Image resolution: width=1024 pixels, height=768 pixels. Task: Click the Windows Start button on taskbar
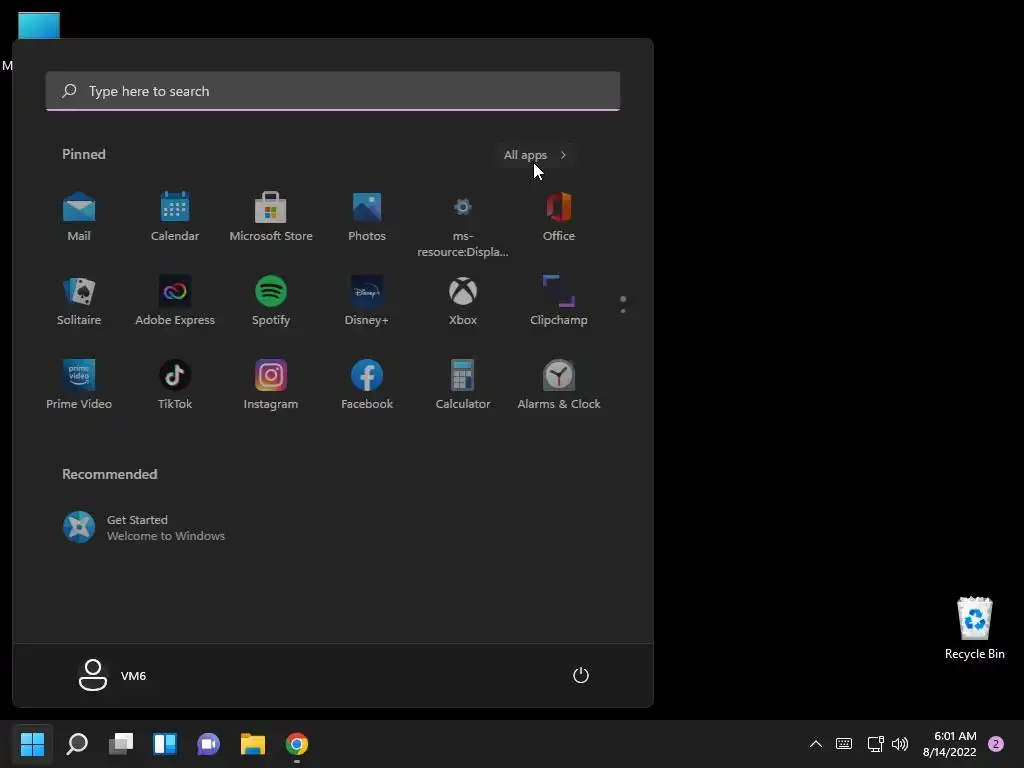coord(32,744)
